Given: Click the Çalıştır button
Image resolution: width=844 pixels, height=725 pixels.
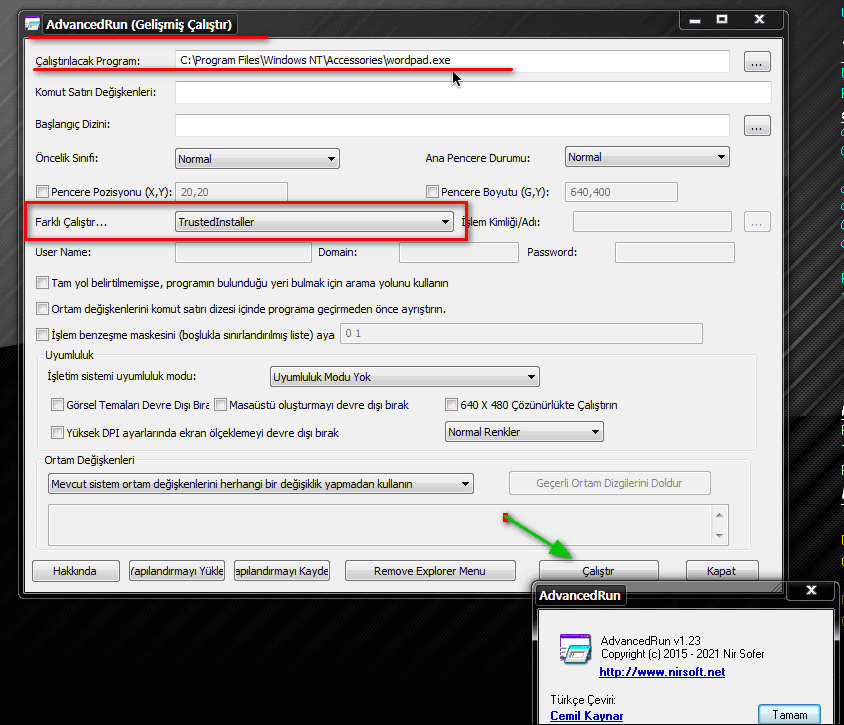Looking at the screenshot, I should (599, 571).
